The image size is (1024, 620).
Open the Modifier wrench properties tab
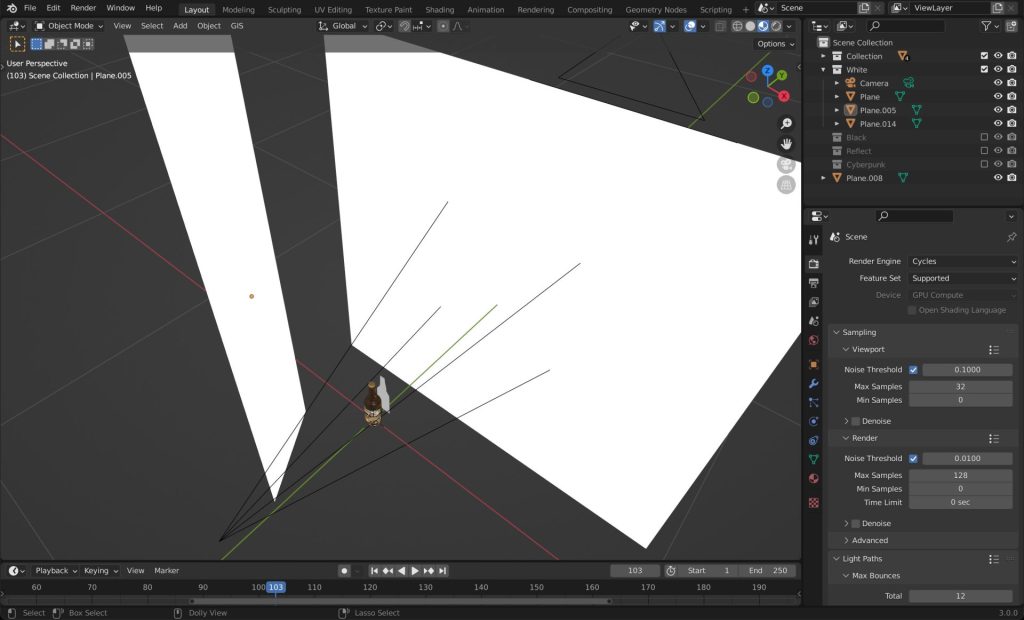[814, 383]
